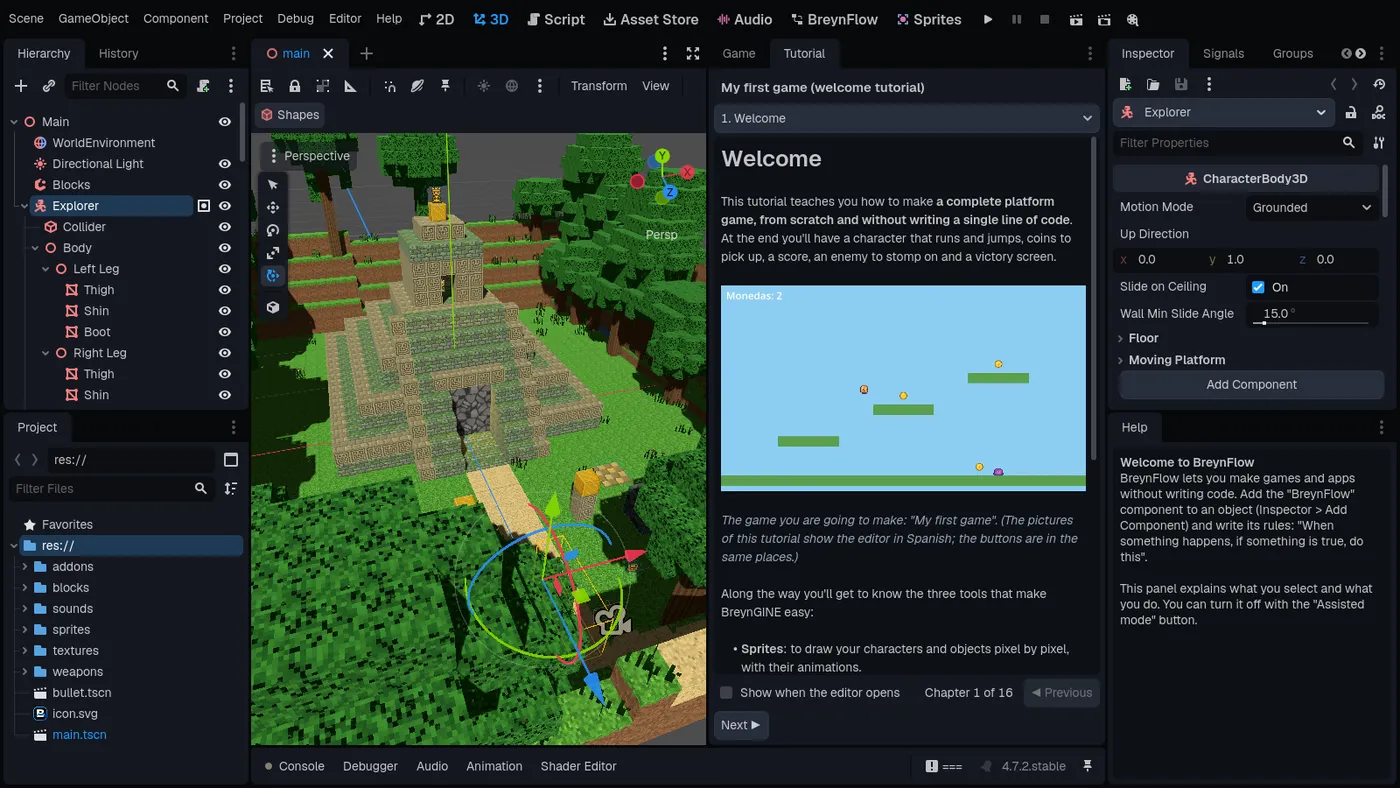Open the Movie Maker film reel icon
Image resolution: width=1400 pixels, height=788 pixels.
pyautogui.click(x=1132, y=19)
